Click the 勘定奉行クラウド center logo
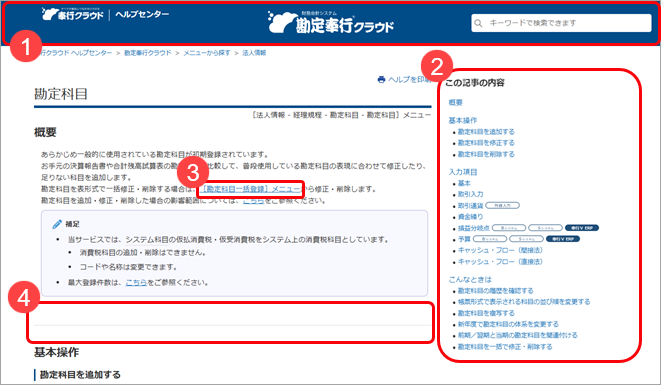The image size is (661, 385). 330,23
